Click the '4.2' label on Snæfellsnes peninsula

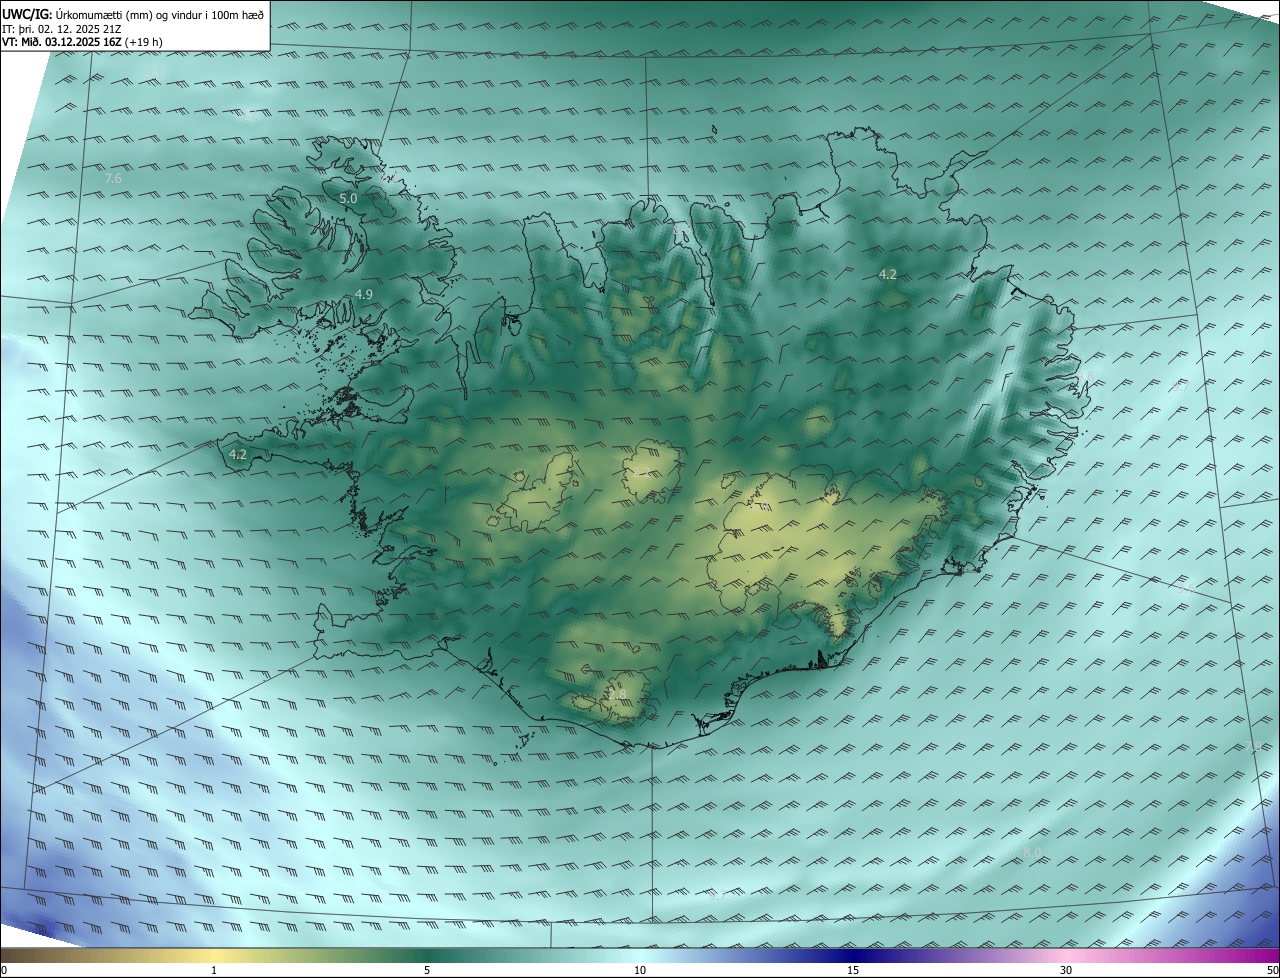coord(238,454)
